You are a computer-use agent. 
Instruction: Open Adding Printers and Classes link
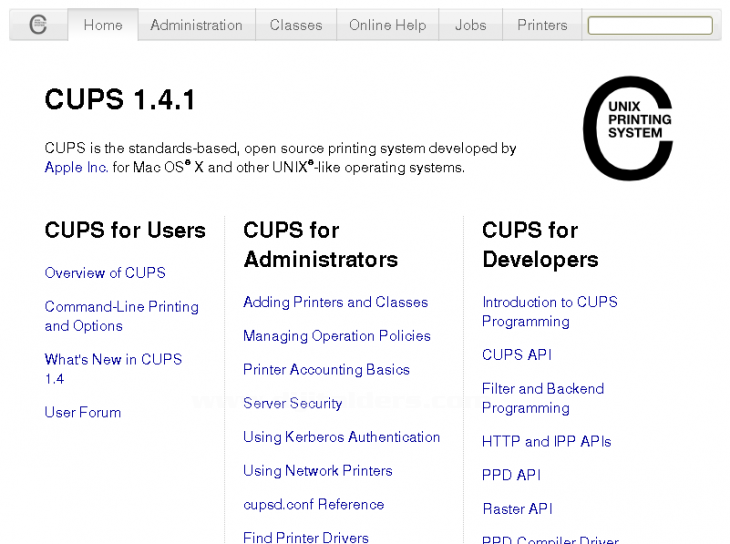coord(335,302)
